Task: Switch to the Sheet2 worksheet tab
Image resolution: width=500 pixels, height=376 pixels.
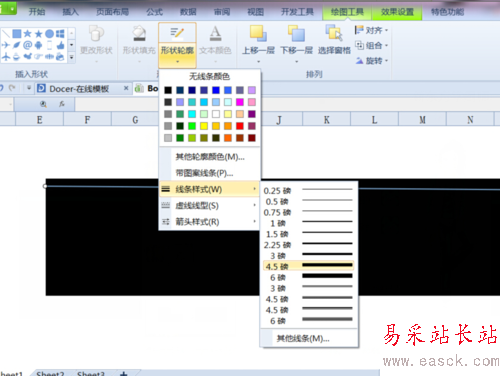Action: click(50, 373)
